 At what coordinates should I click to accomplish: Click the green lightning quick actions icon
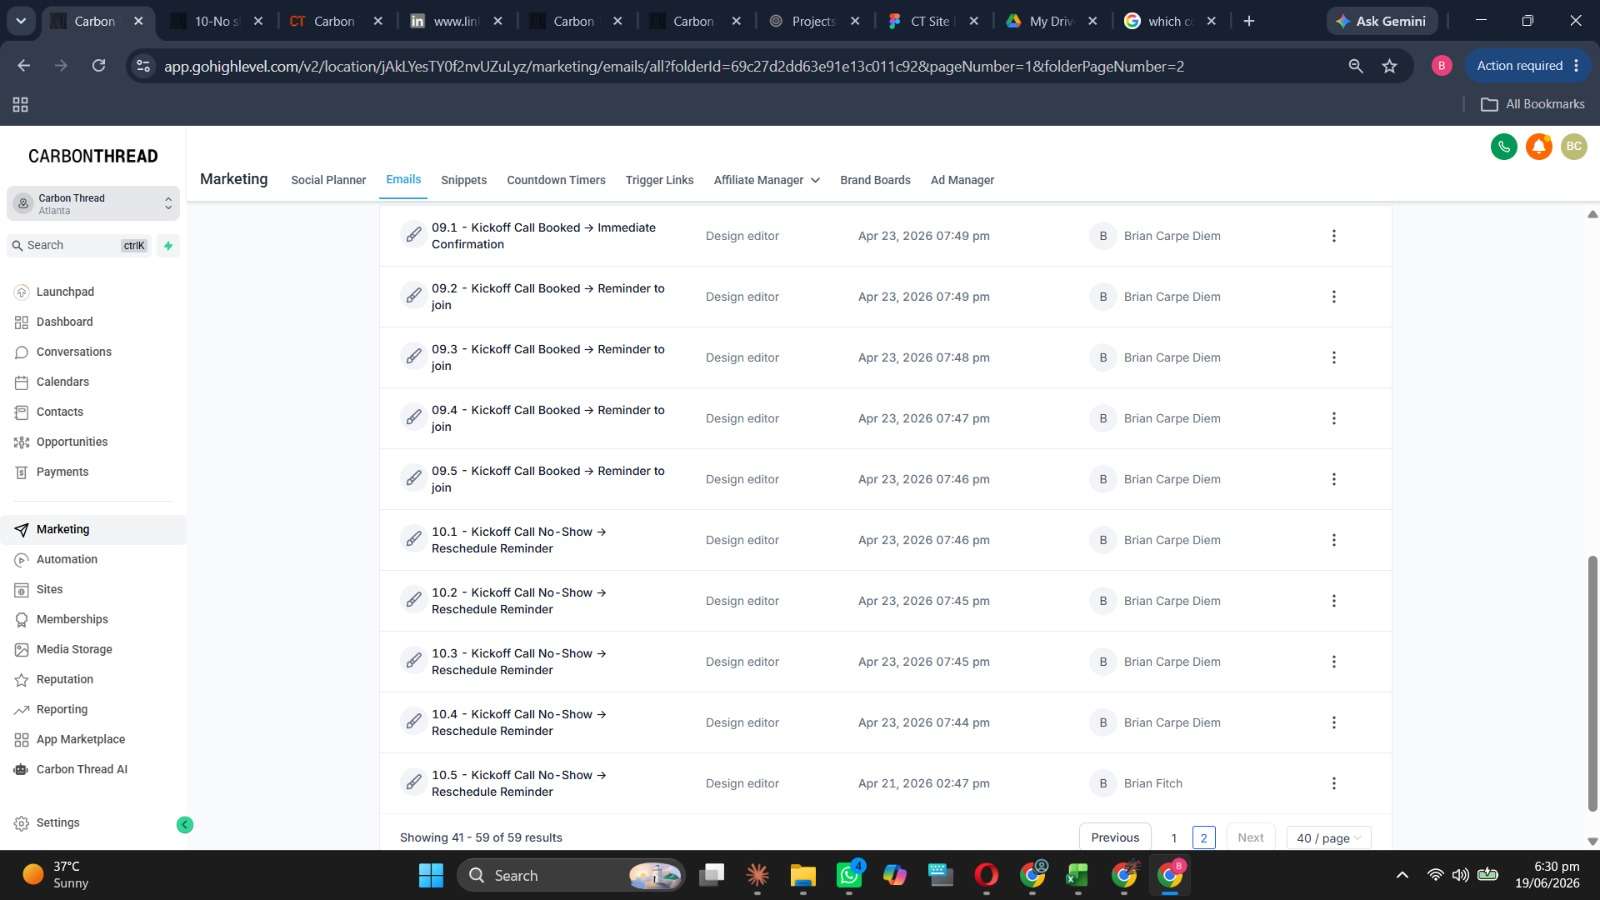pos(168,245)
